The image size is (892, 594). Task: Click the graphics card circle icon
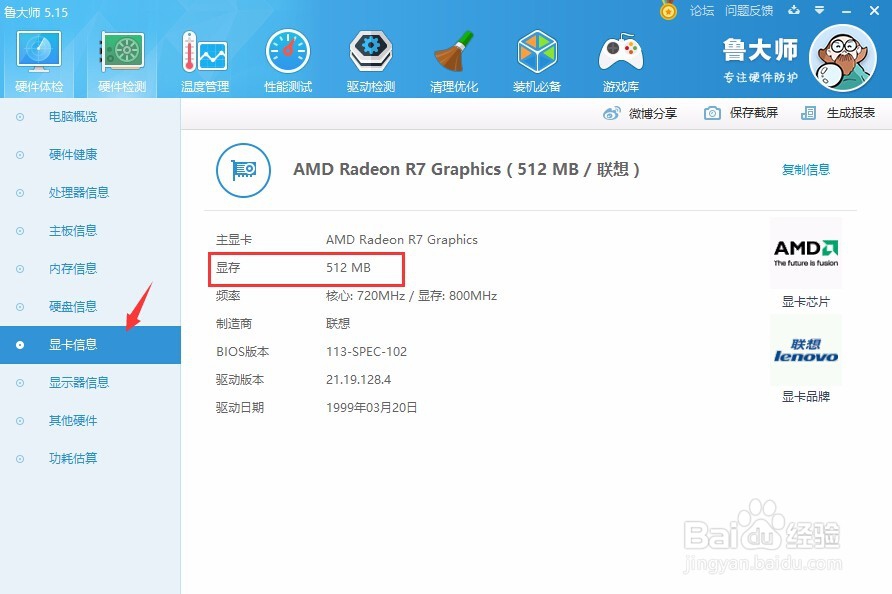tap(243, 170)
